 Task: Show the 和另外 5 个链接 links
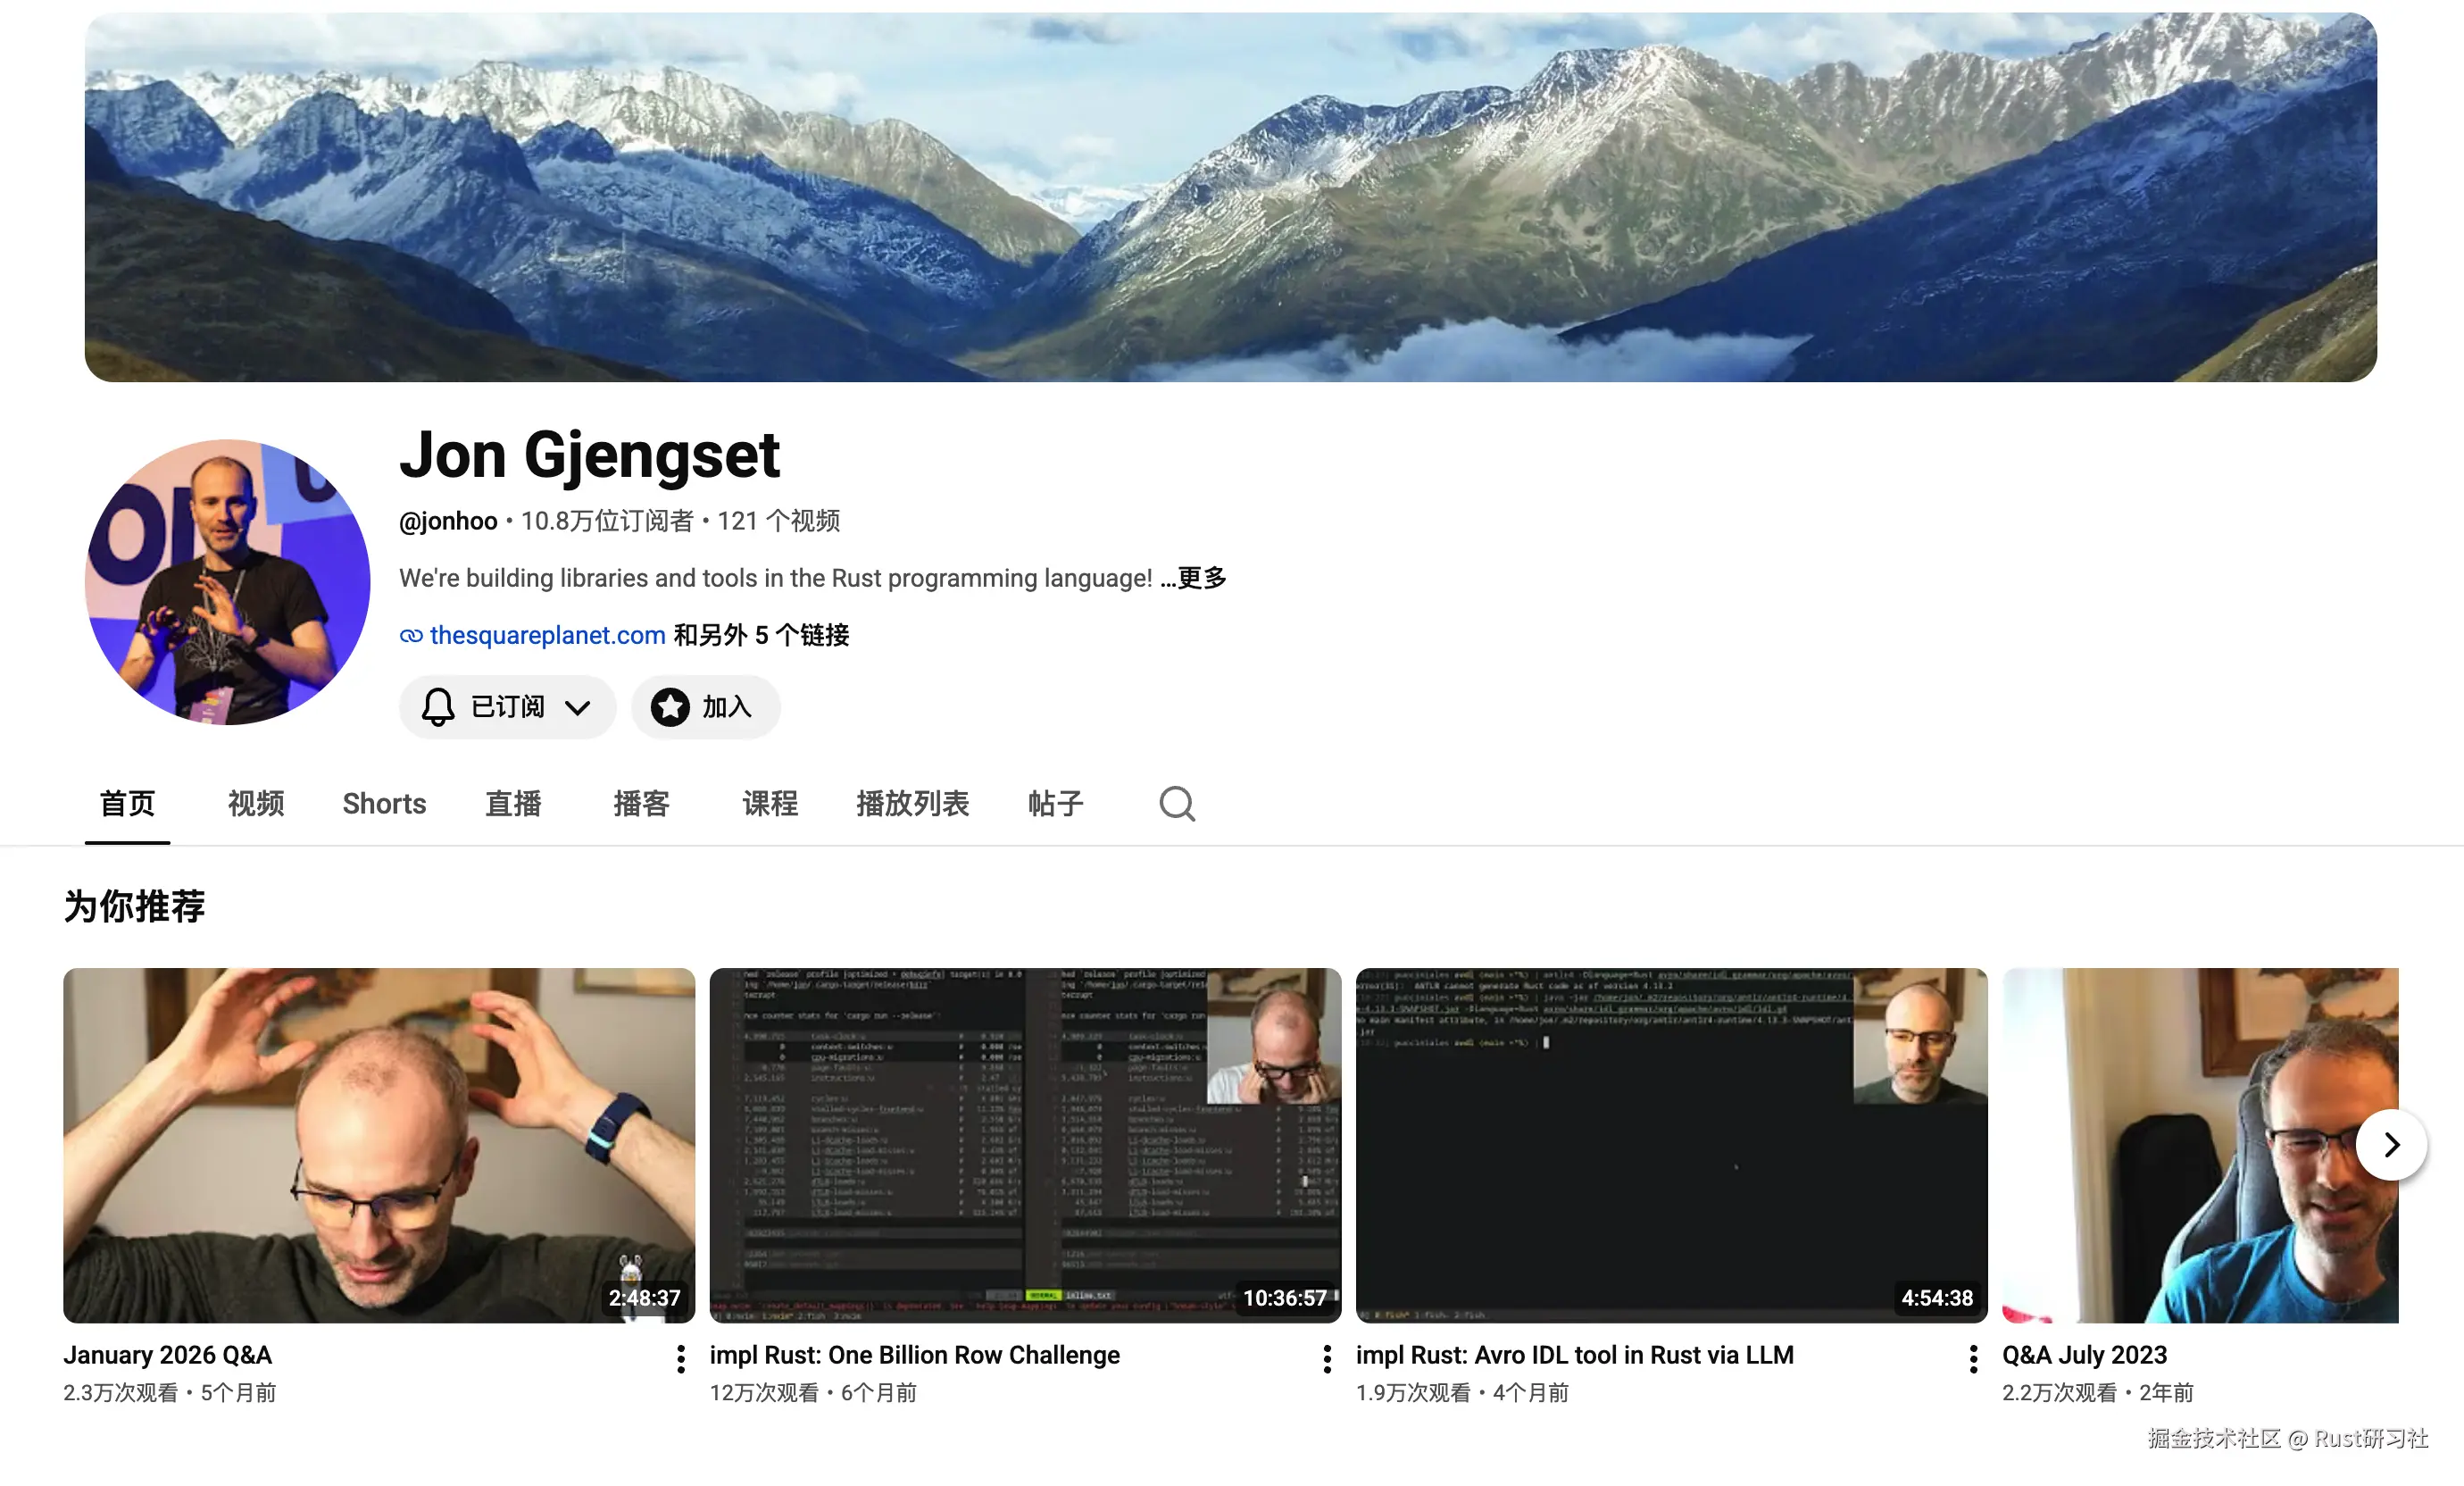[x=761, y=635]
